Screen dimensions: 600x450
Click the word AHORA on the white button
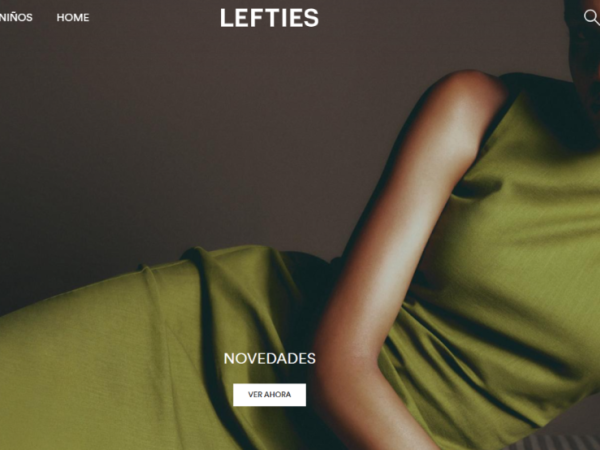(277, 395)
